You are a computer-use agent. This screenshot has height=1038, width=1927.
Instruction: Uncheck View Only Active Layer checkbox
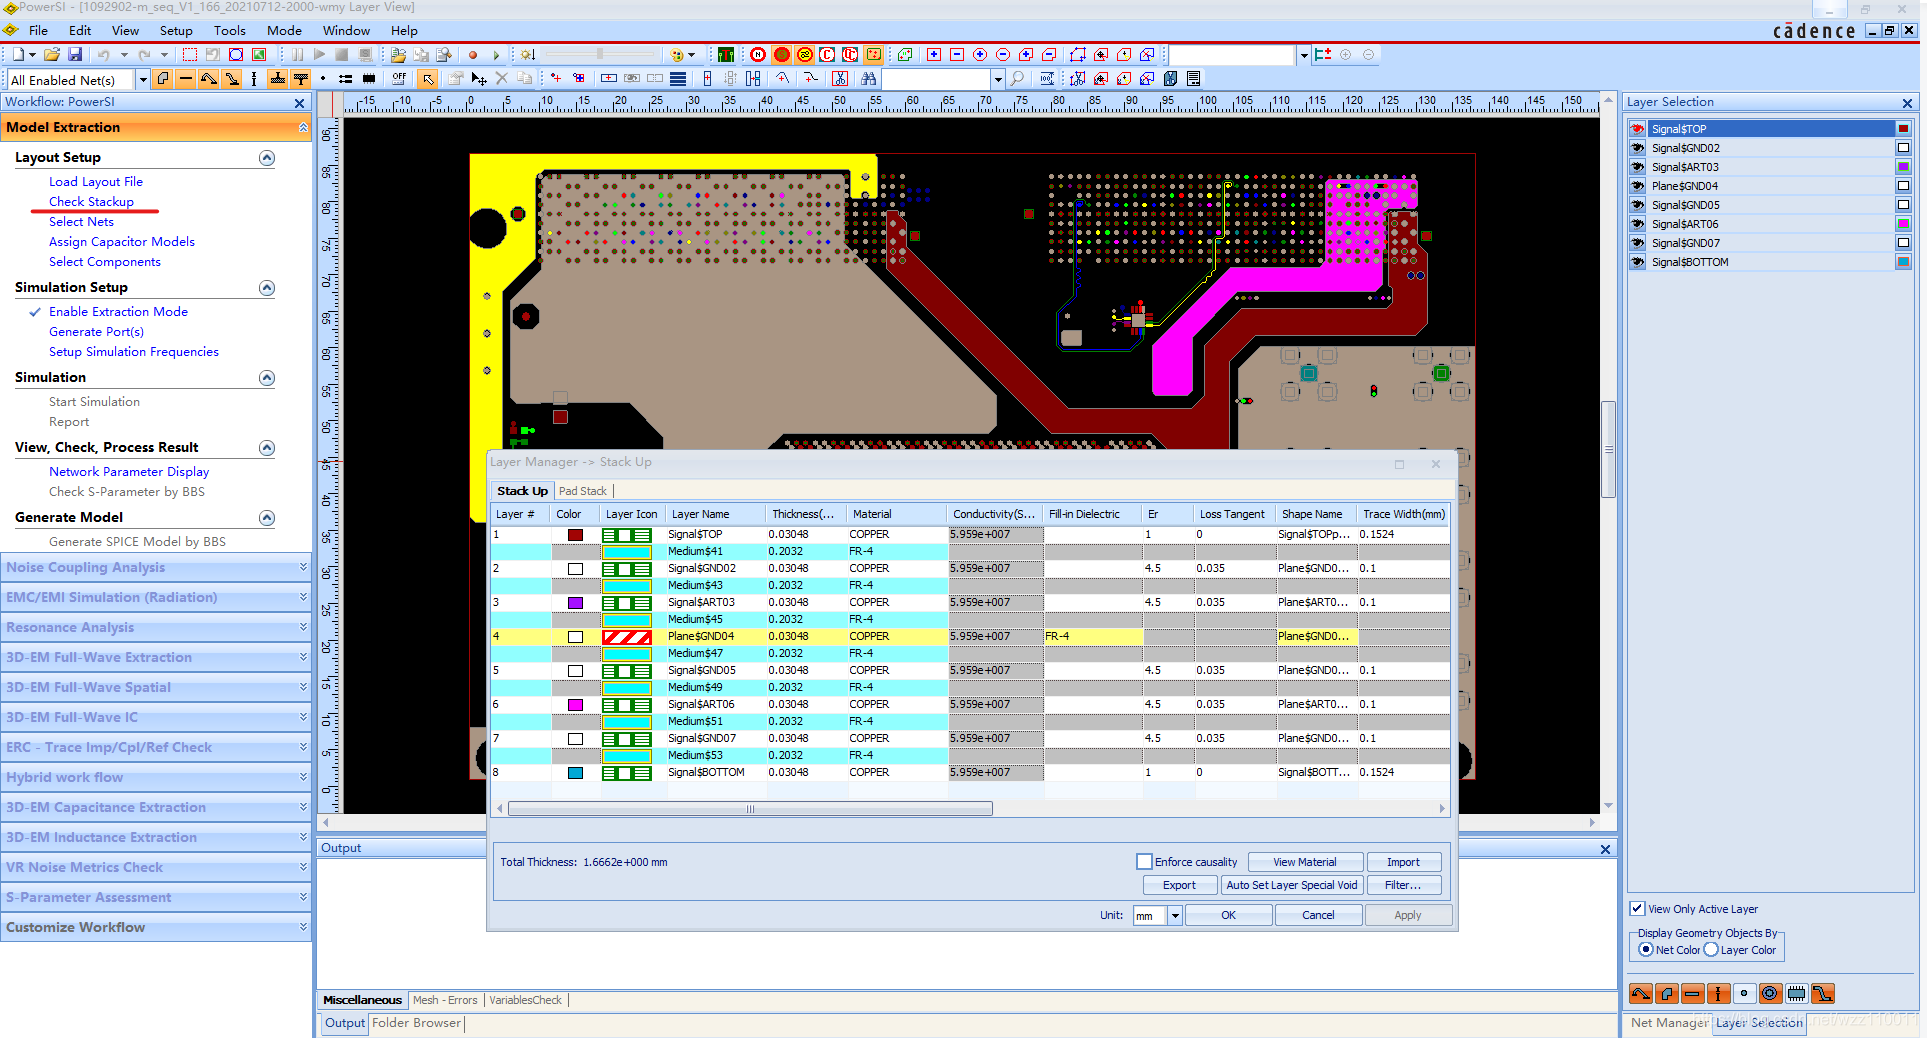pyautogui.click(x=1637, y=909)
